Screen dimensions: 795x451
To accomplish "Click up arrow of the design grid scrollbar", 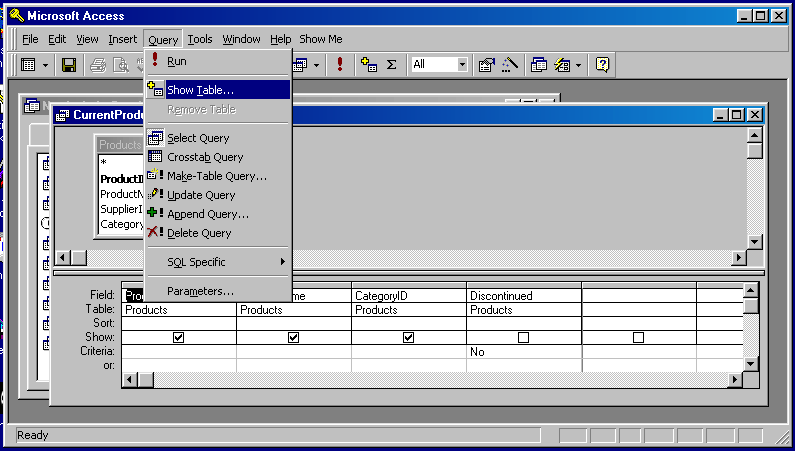I will click(x=750, y=290).
